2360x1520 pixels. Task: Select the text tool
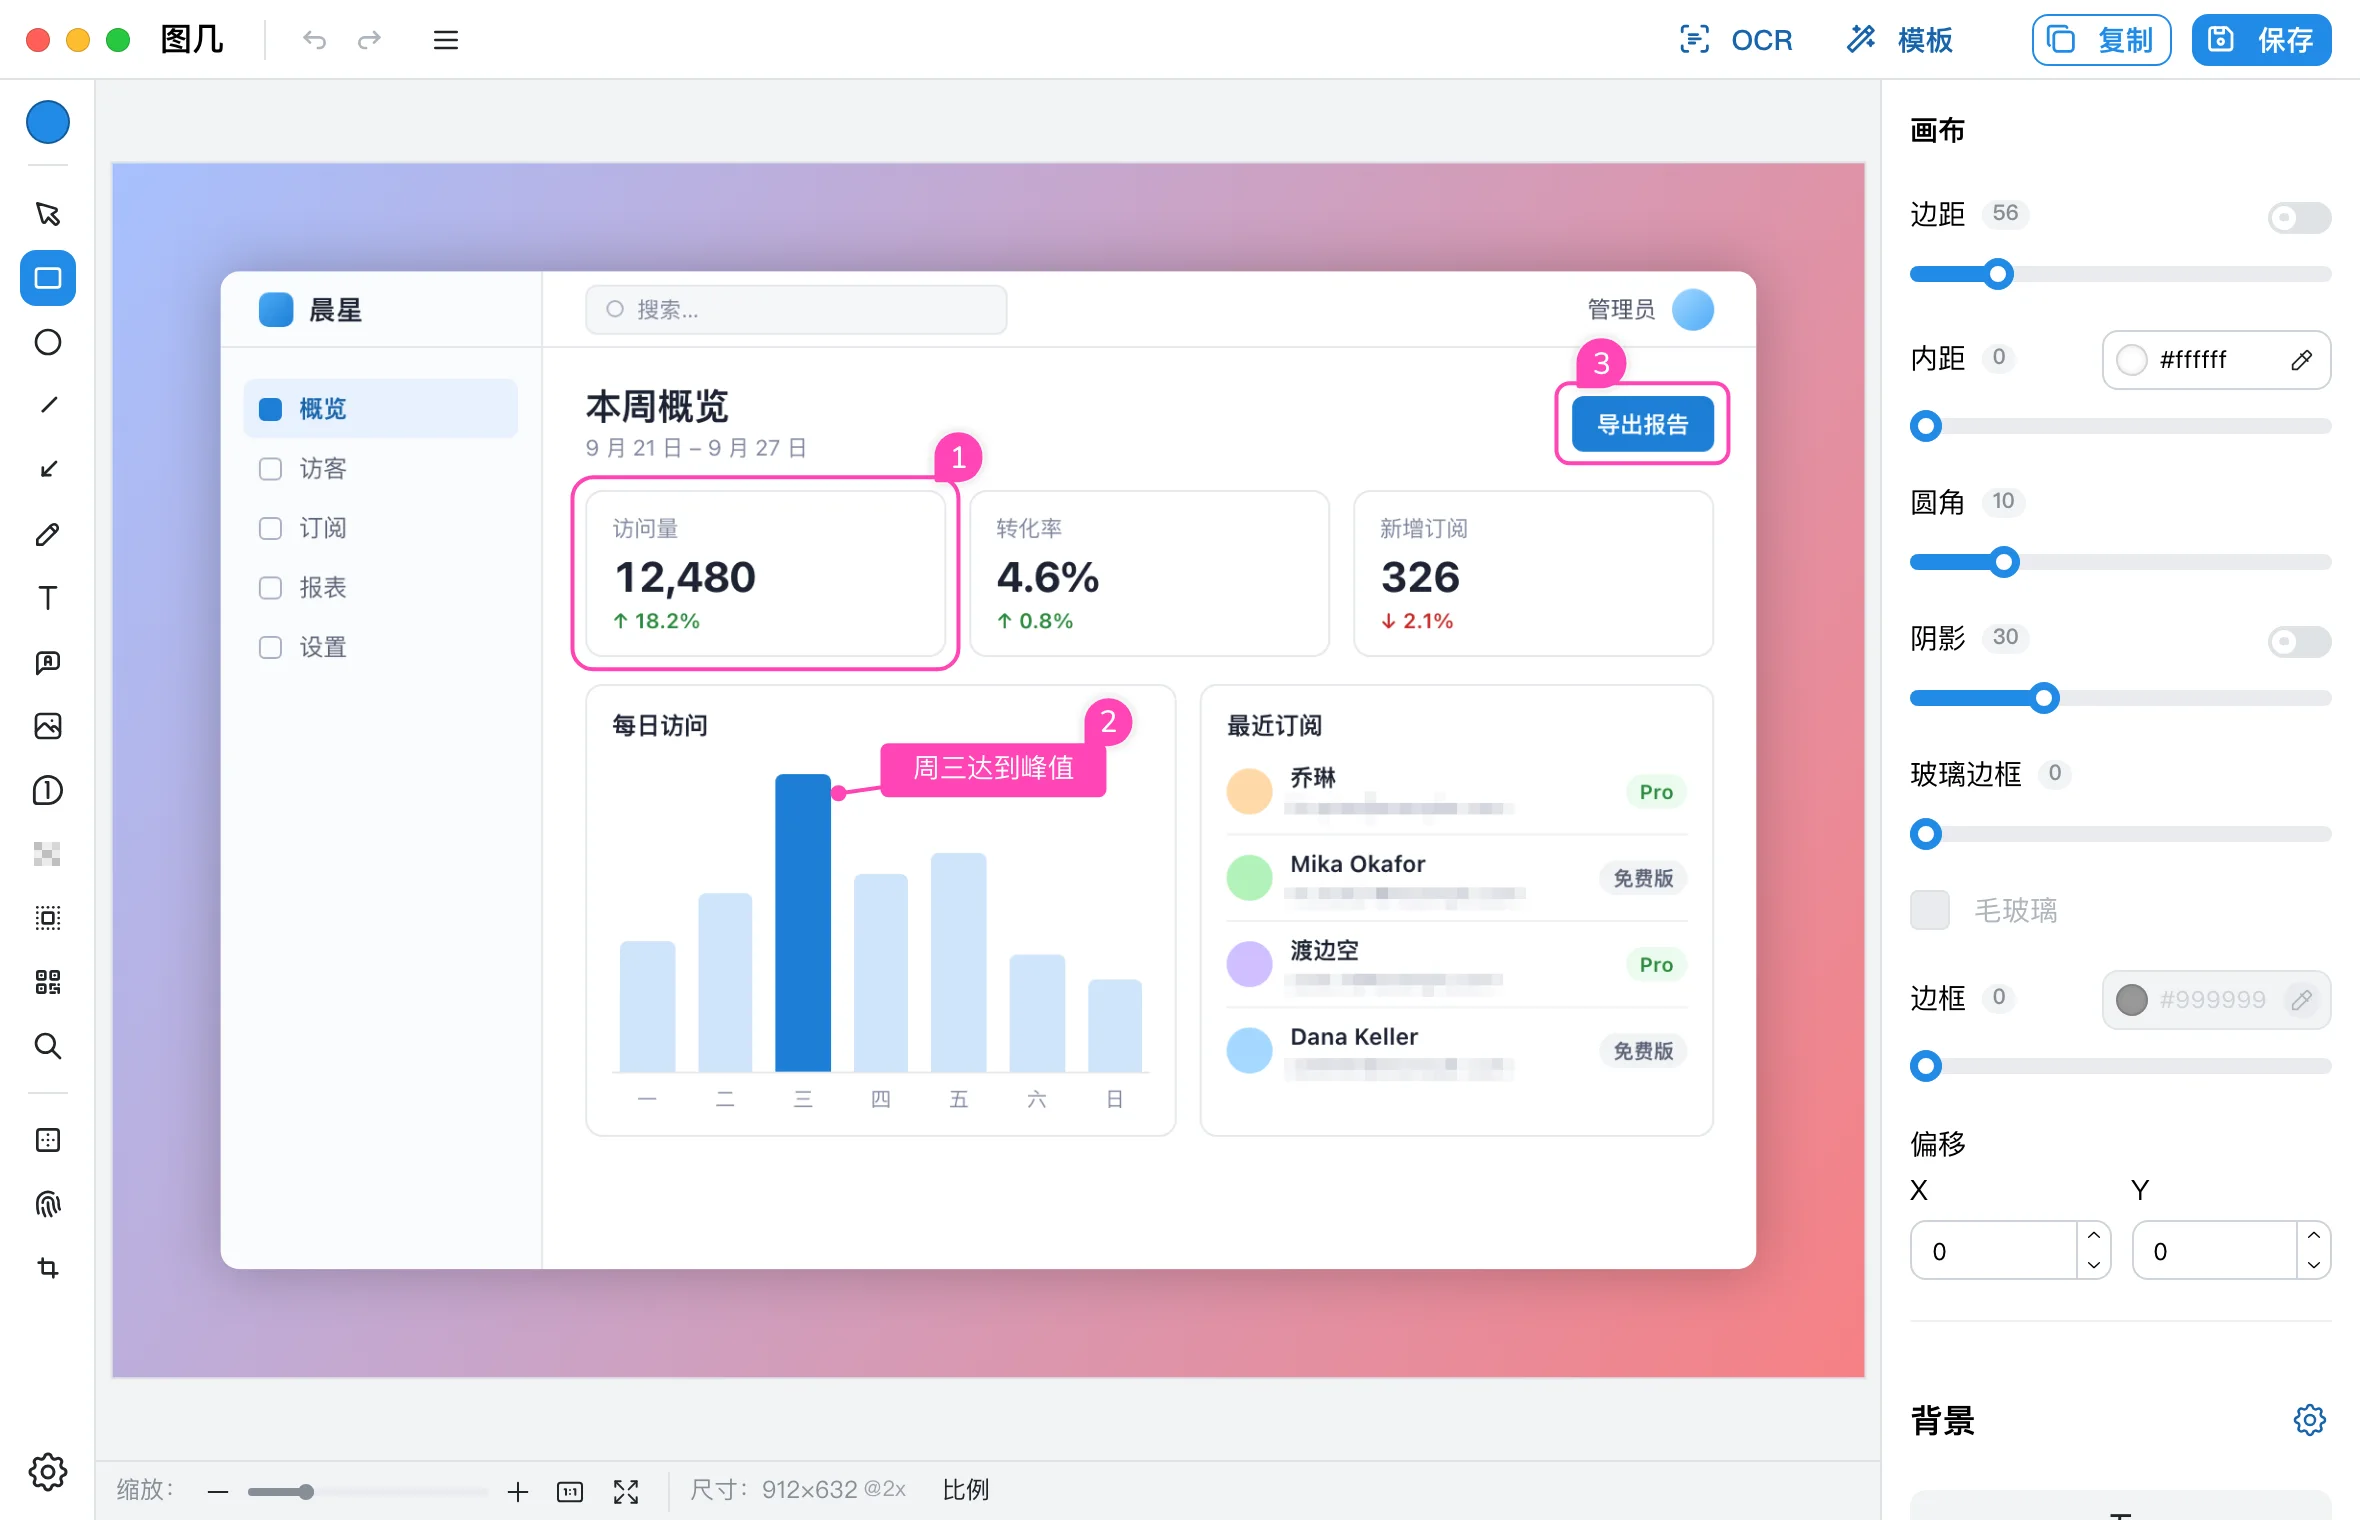[48, 598]
